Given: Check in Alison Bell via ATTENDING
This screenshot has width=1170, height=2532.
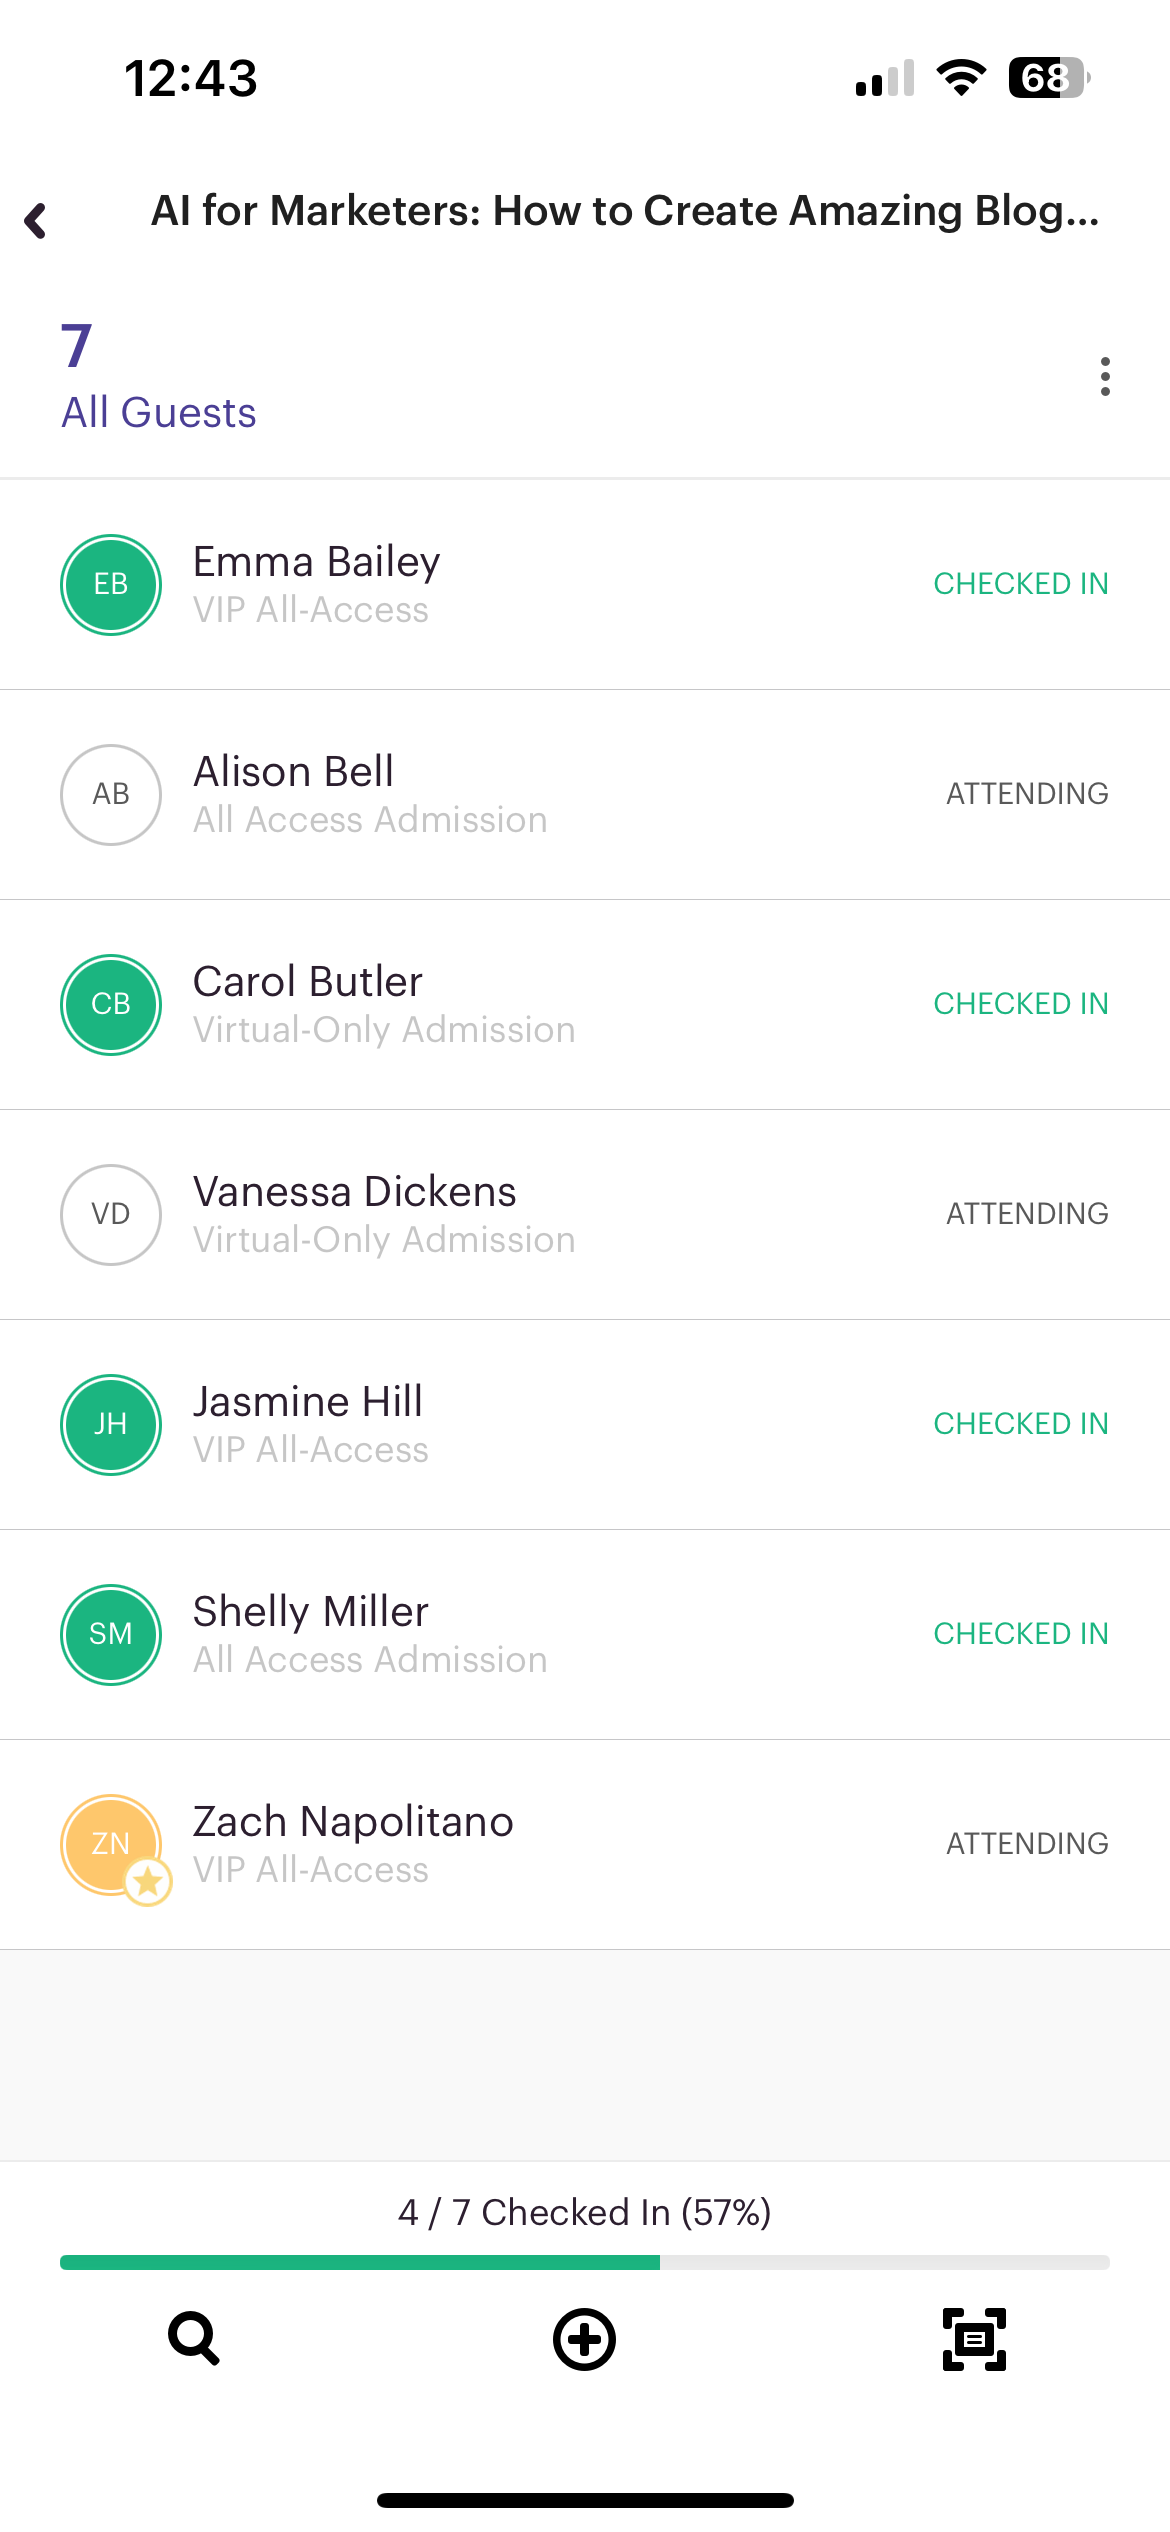Looking at the screenshot, I should point(1028,794).
